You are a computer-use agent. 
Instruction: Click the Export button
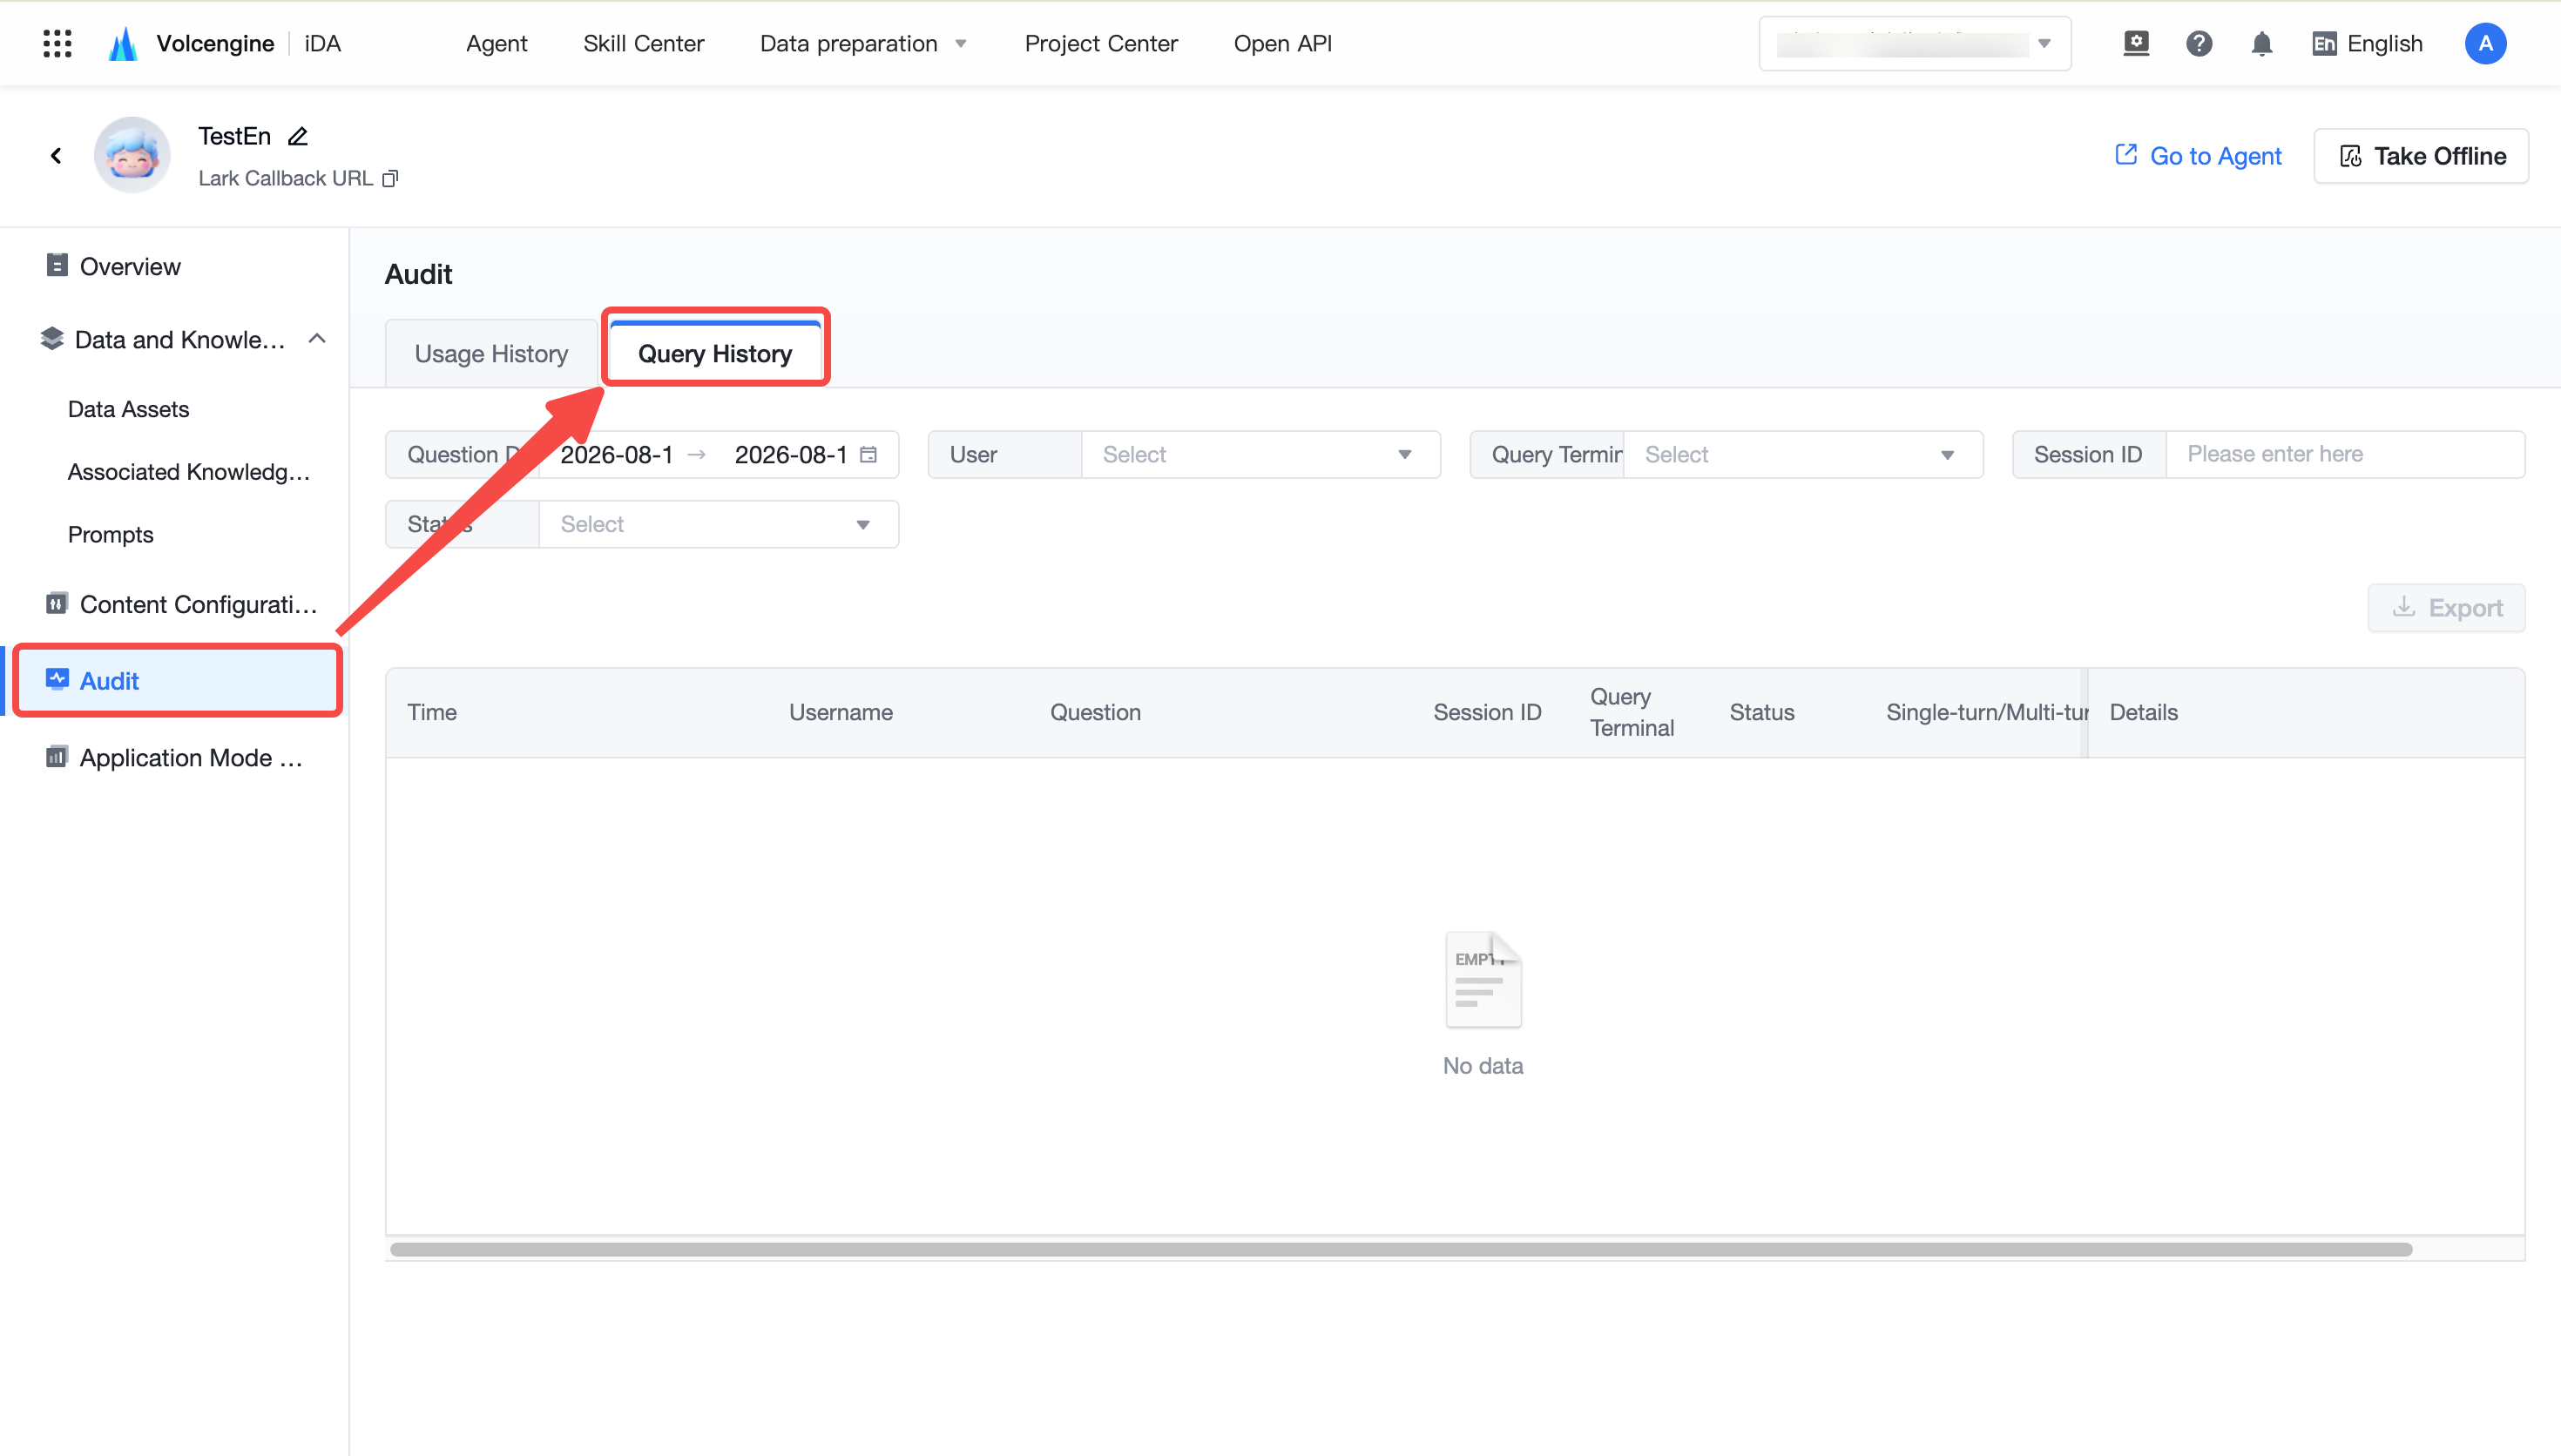2446,608
